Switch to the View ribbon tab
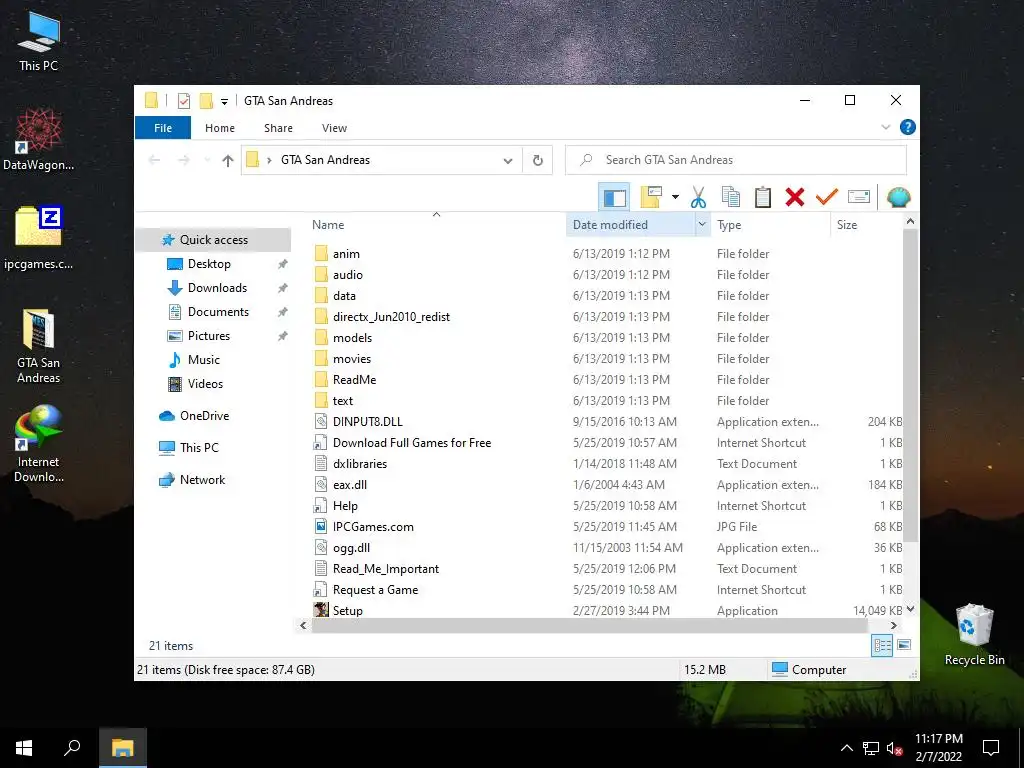This screenshot has width=1024, height=768. 334,128
